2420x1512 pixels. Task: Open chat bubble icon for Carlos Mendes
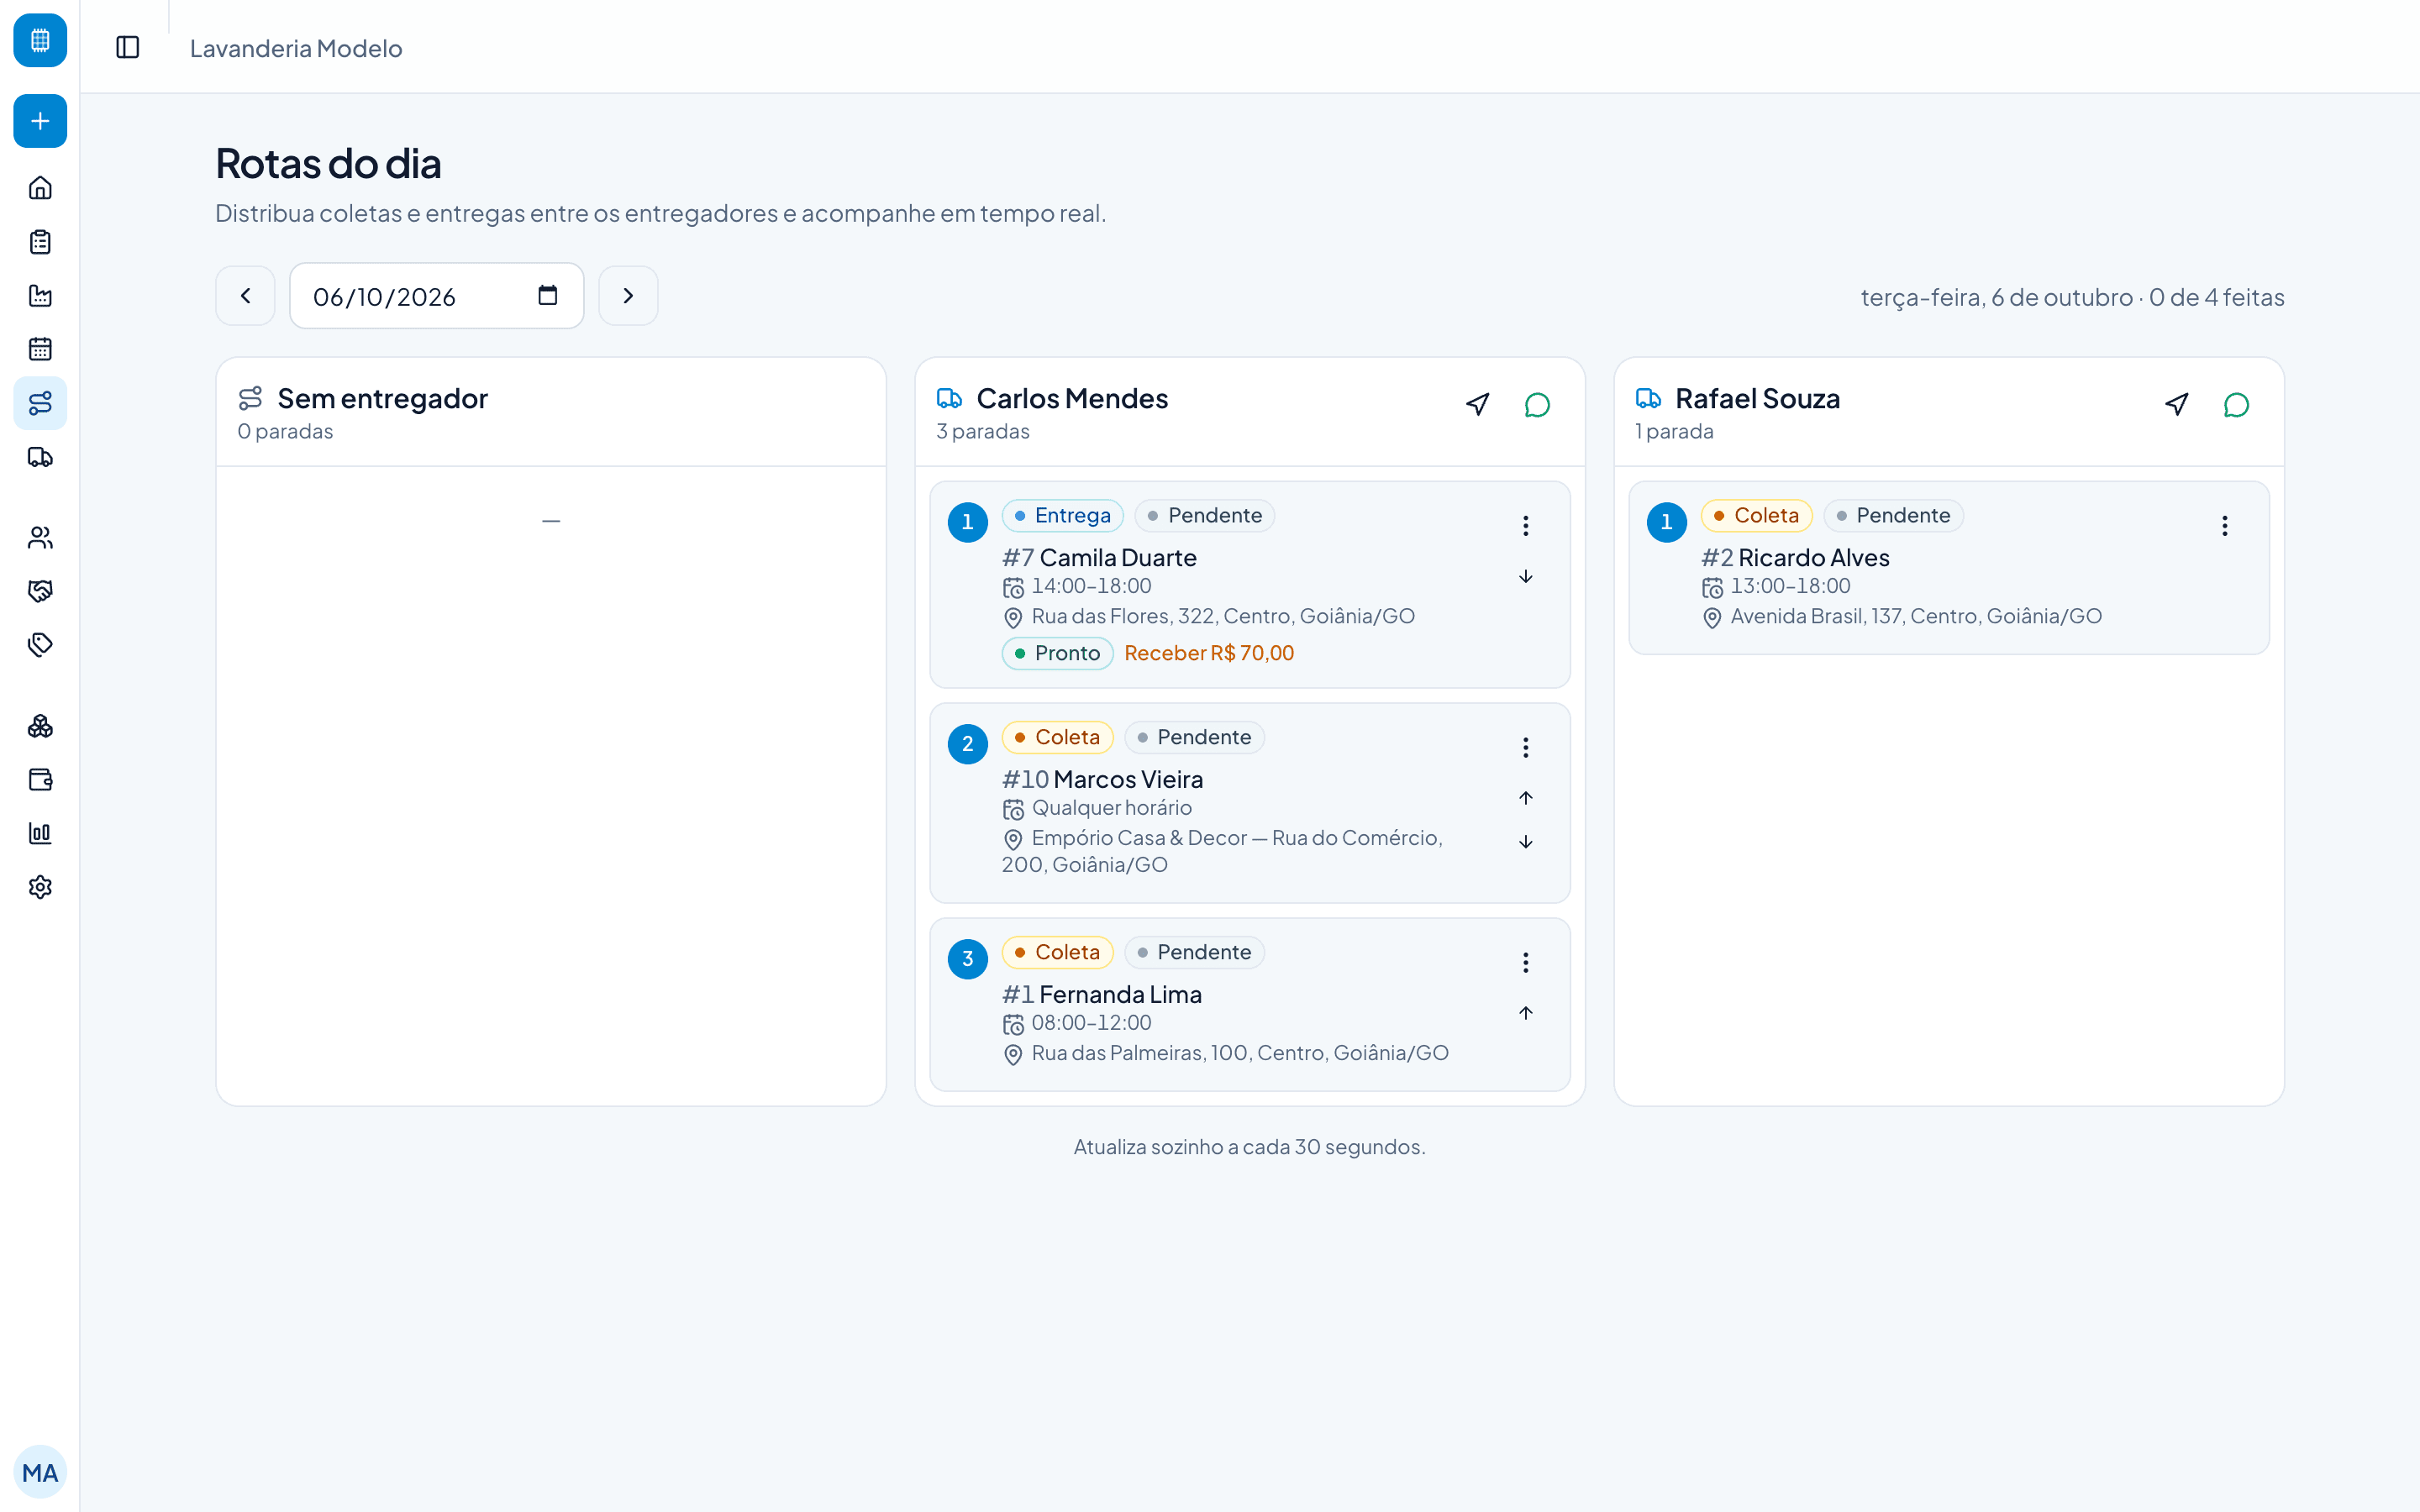click(1537, 404)
